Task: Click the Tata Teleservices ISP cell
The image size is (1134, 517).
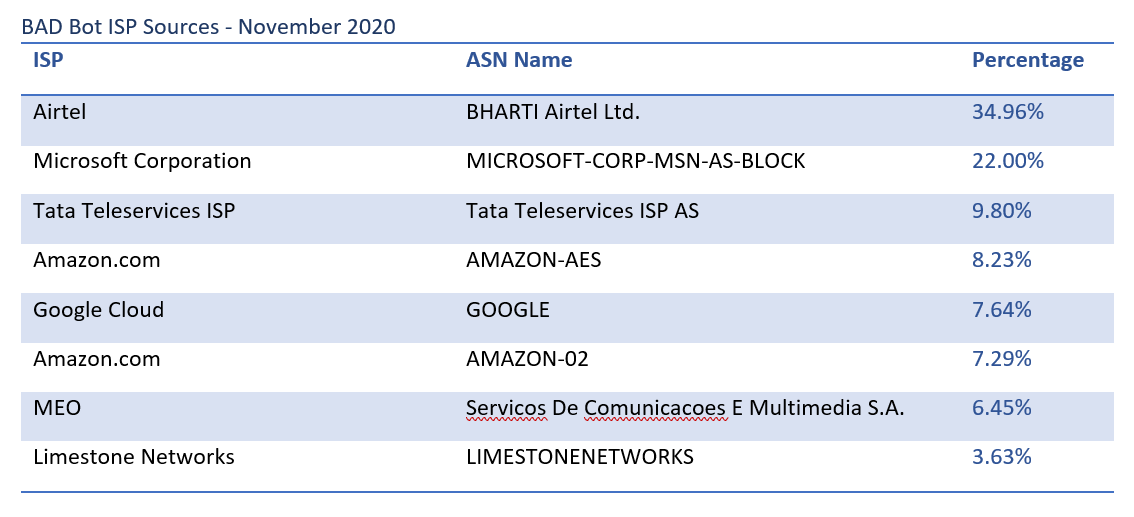Action: [134, 211]
